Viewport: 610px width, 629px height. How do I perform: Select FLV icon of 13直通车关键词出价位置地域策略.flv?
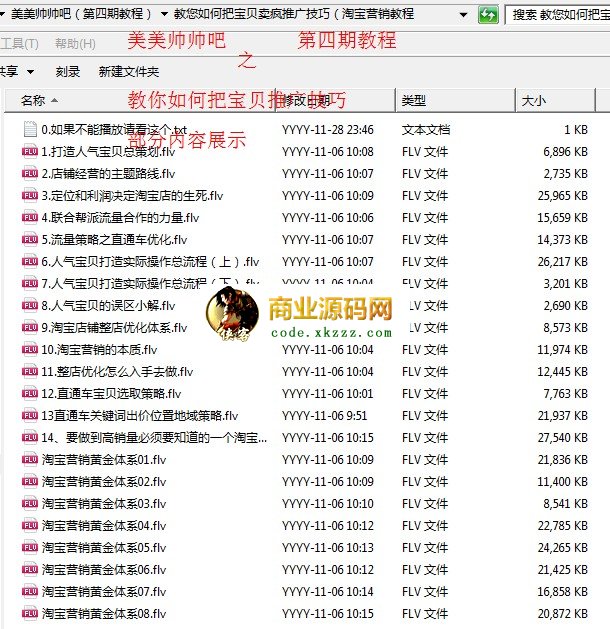[x=30, y=415]
